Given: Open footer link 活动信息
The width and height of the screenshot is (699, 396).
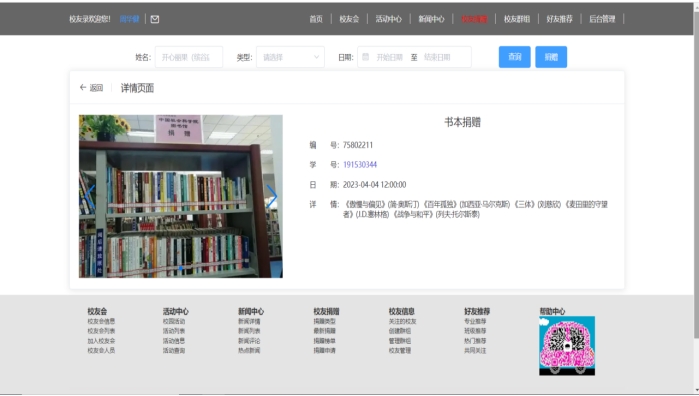Looking at the screenshot, I should [174, 341].
